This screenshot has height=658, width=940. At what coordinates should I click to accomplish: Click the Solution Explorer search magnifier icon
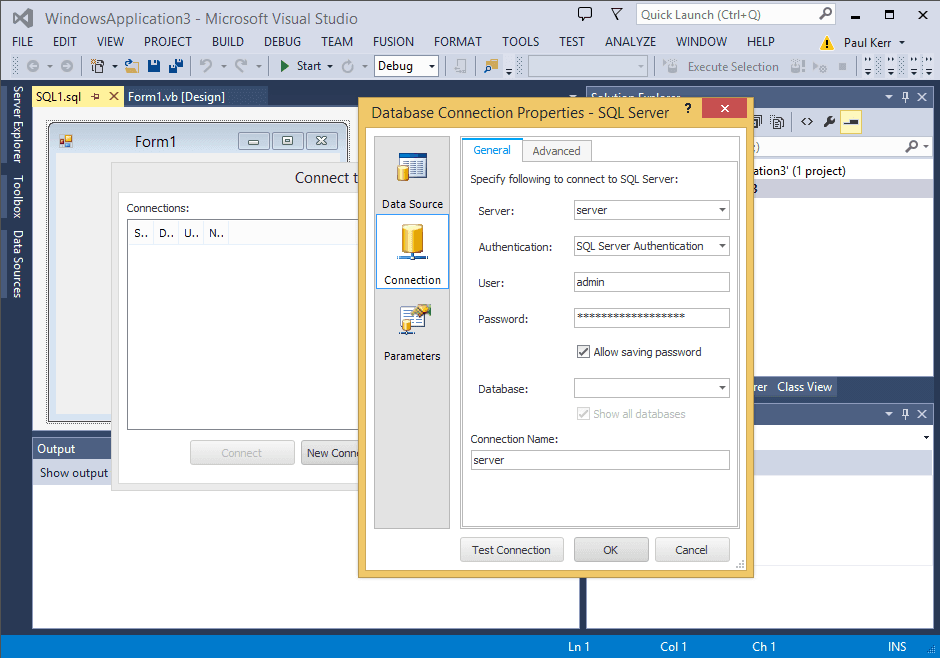point(911,146)
